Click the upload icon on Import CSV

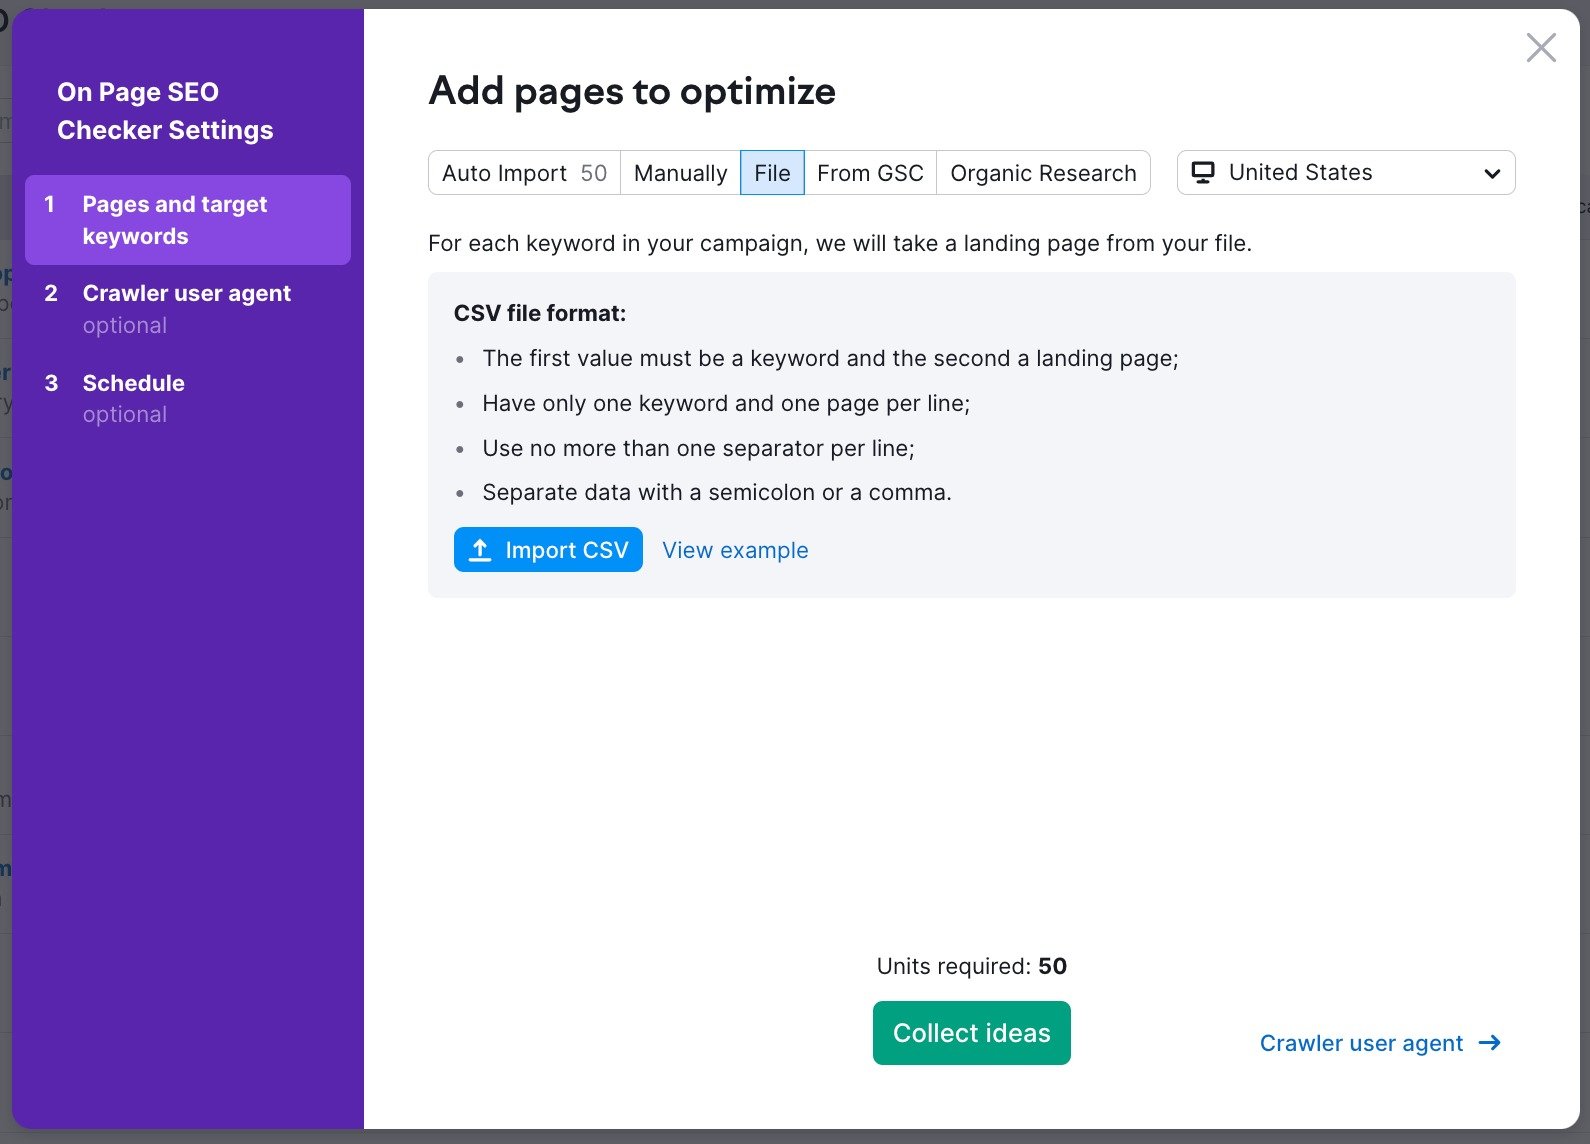[x=480, y=550]
